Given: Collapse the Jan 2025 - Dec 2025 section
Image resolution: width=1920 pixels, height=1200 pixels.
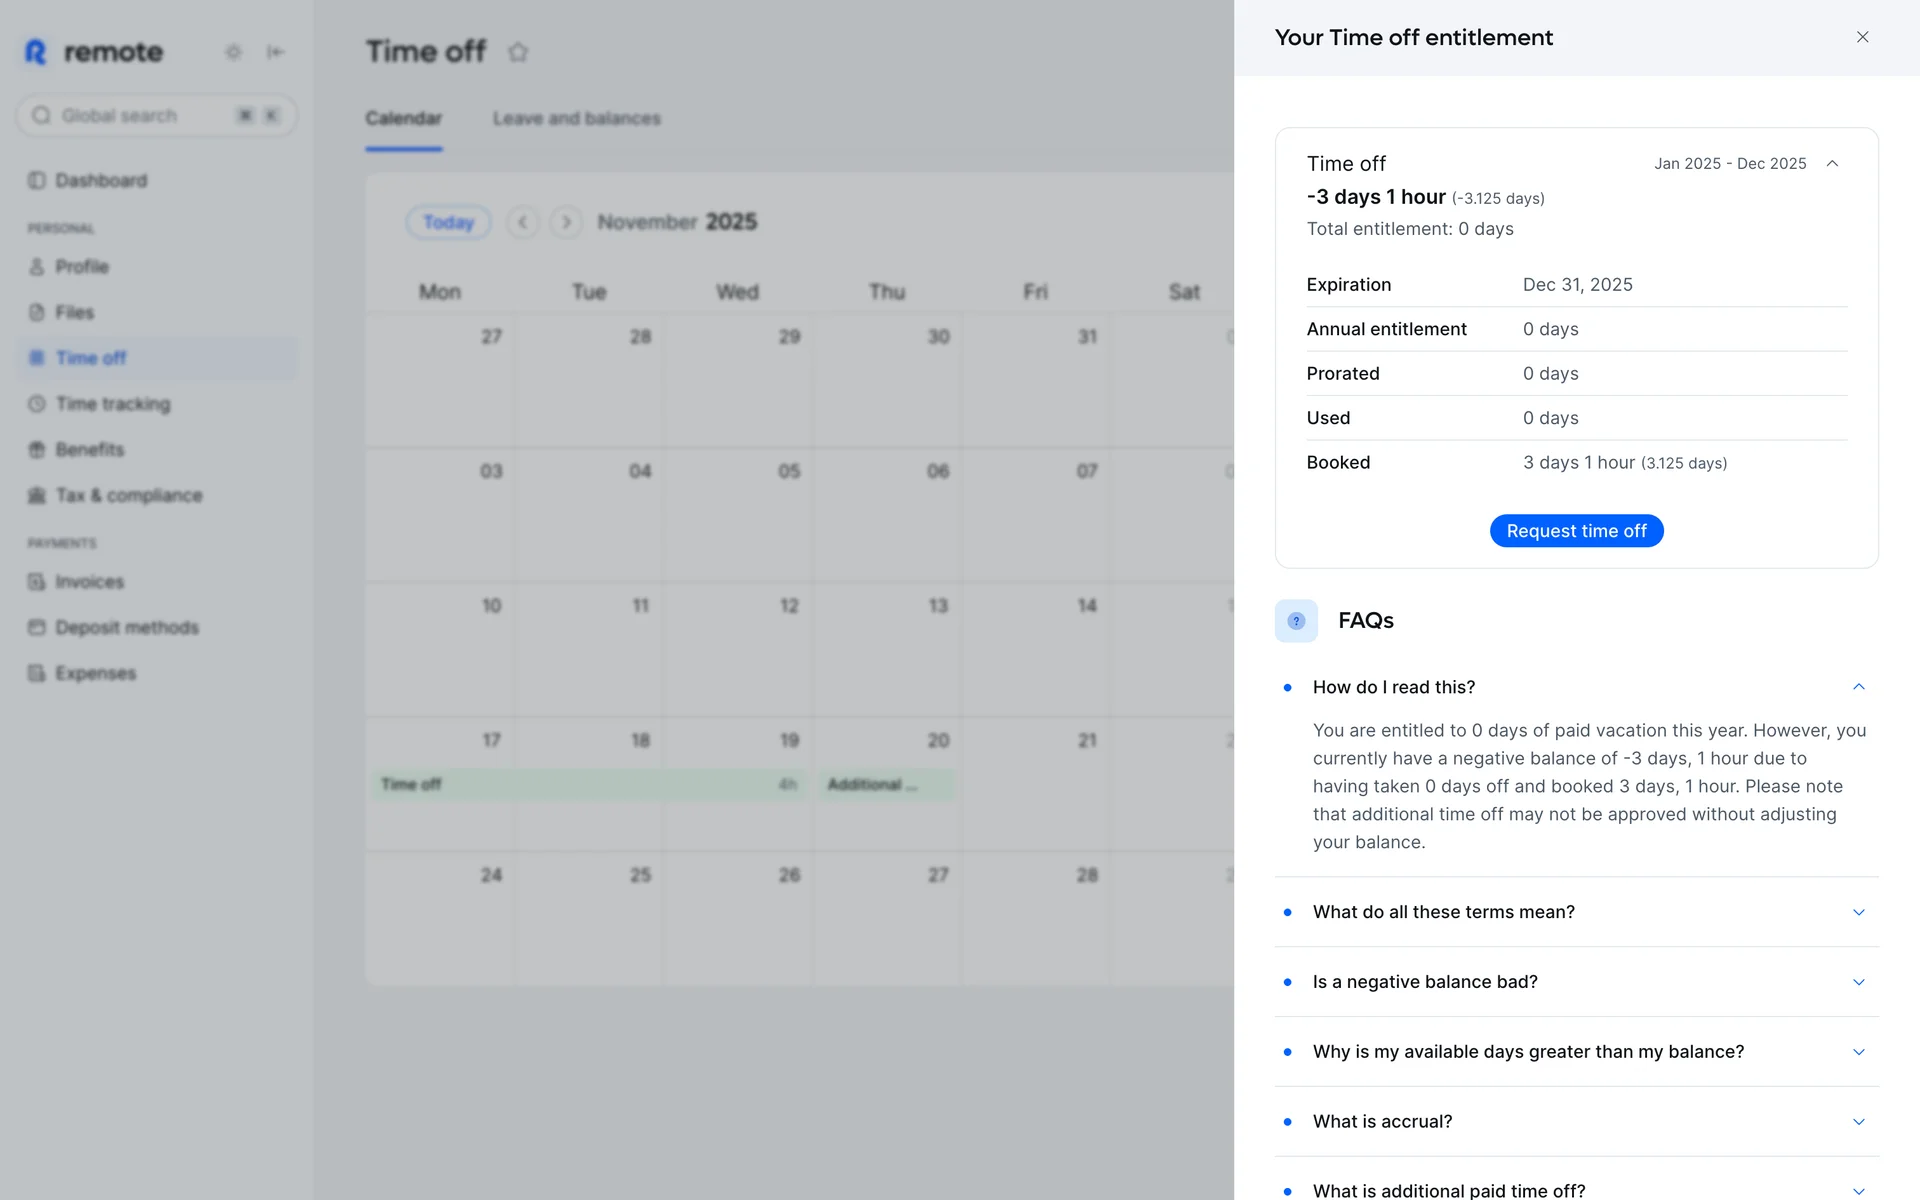Looking at the screenshot, I should coord(1832,164).
